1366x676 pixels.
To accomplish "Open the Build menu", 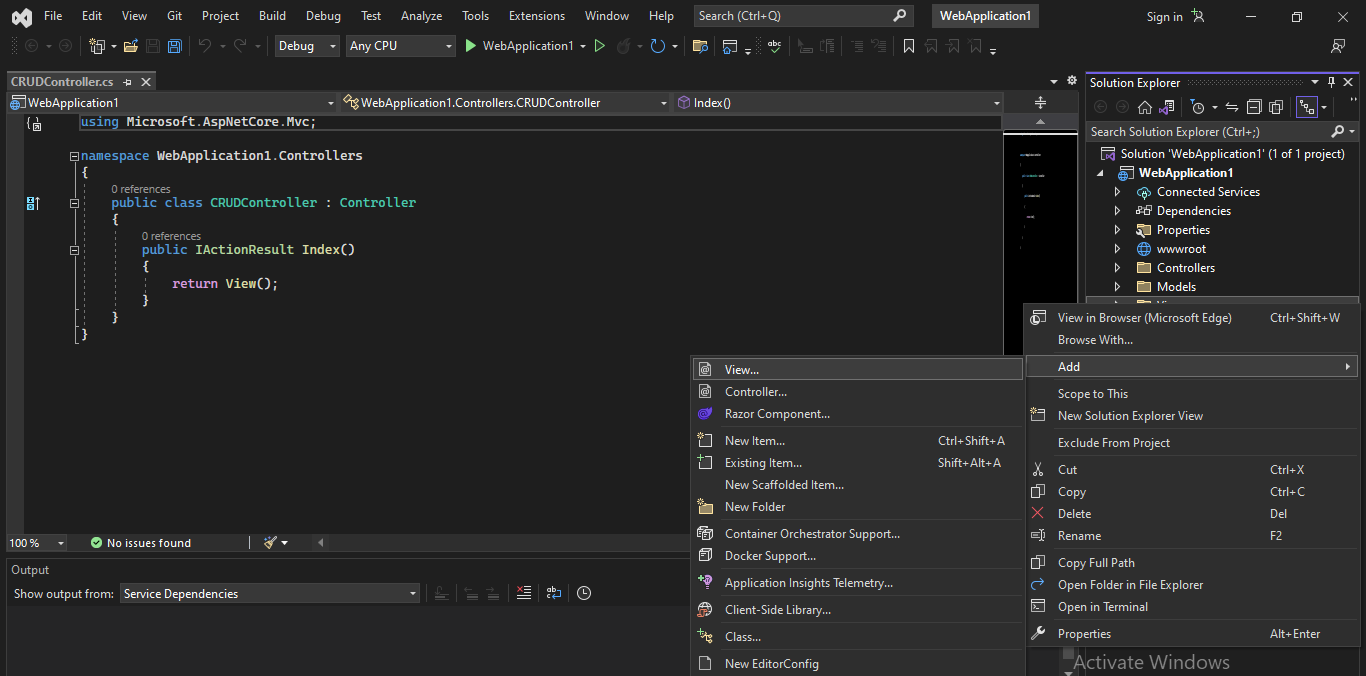I will (272, 16).
